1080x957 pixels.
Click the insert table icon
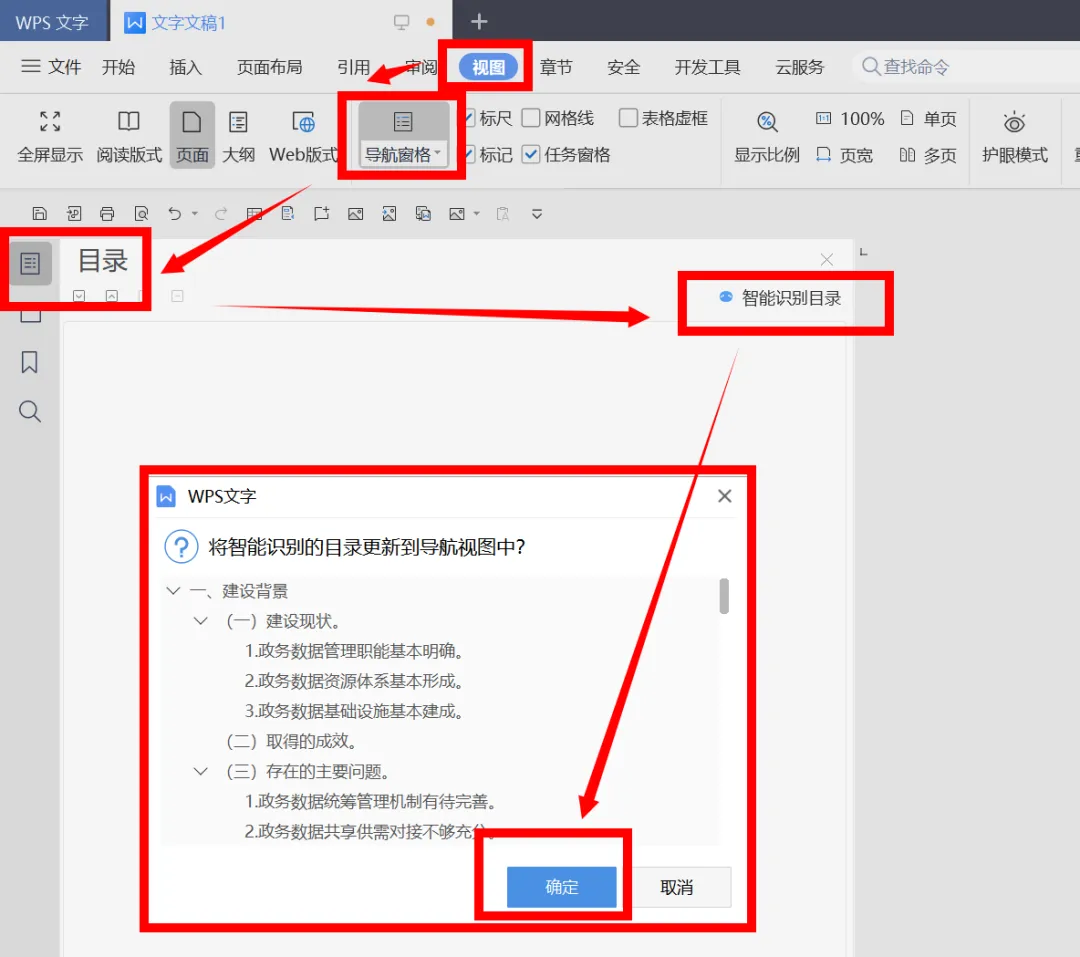tap(254, 214)
